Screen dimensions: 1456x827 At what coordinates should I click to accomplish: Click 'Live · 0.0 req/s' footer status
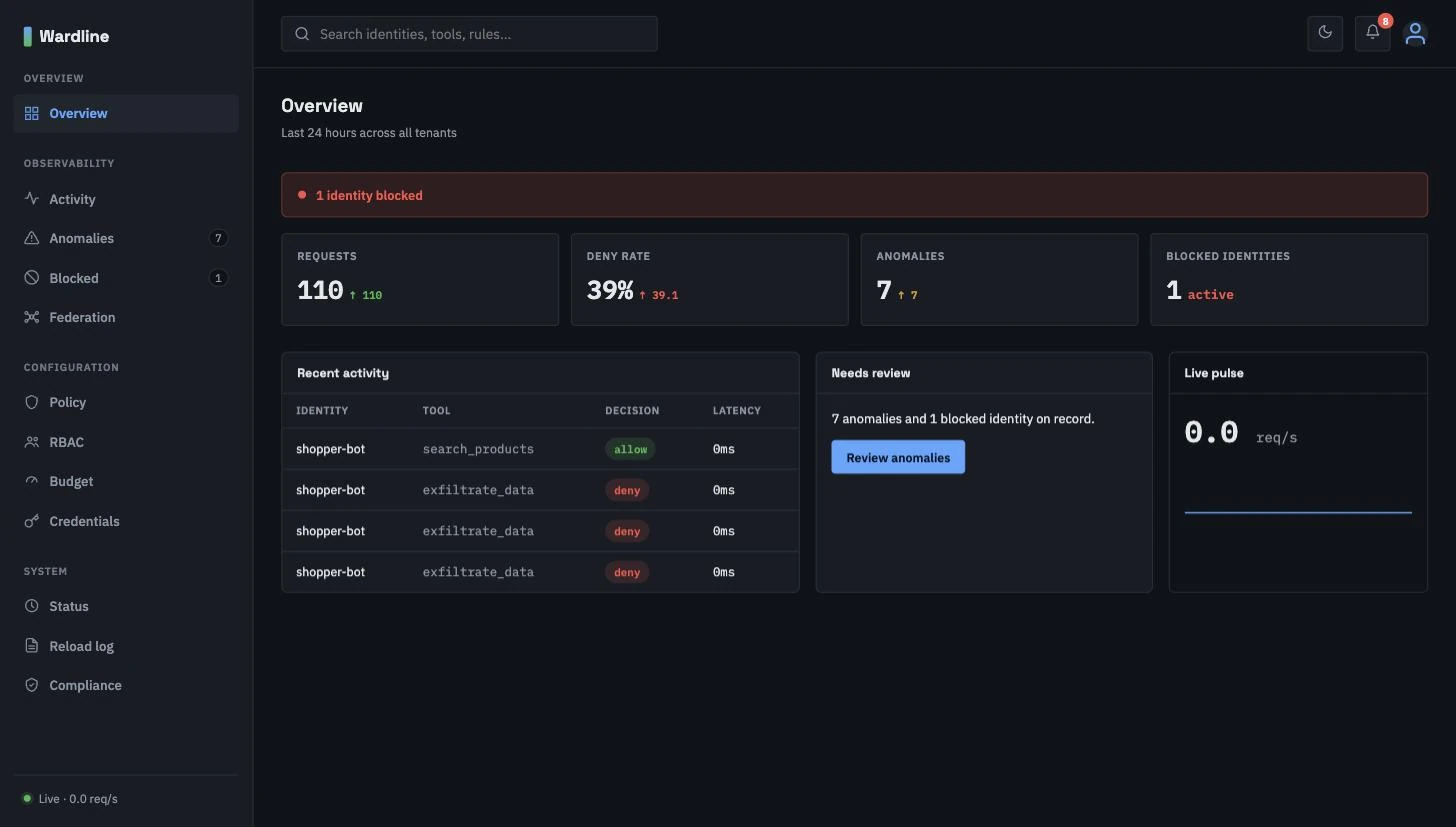[78, 799]
